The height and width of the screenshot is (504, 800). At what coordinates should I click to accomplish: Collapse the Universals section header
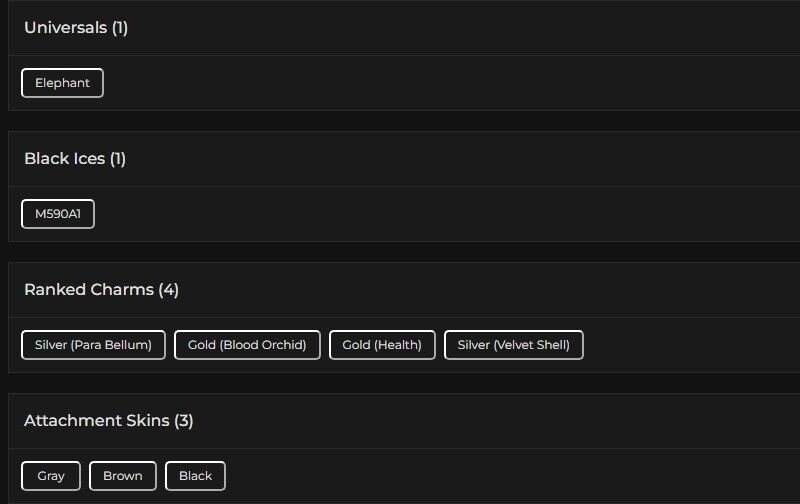(65, 28)
